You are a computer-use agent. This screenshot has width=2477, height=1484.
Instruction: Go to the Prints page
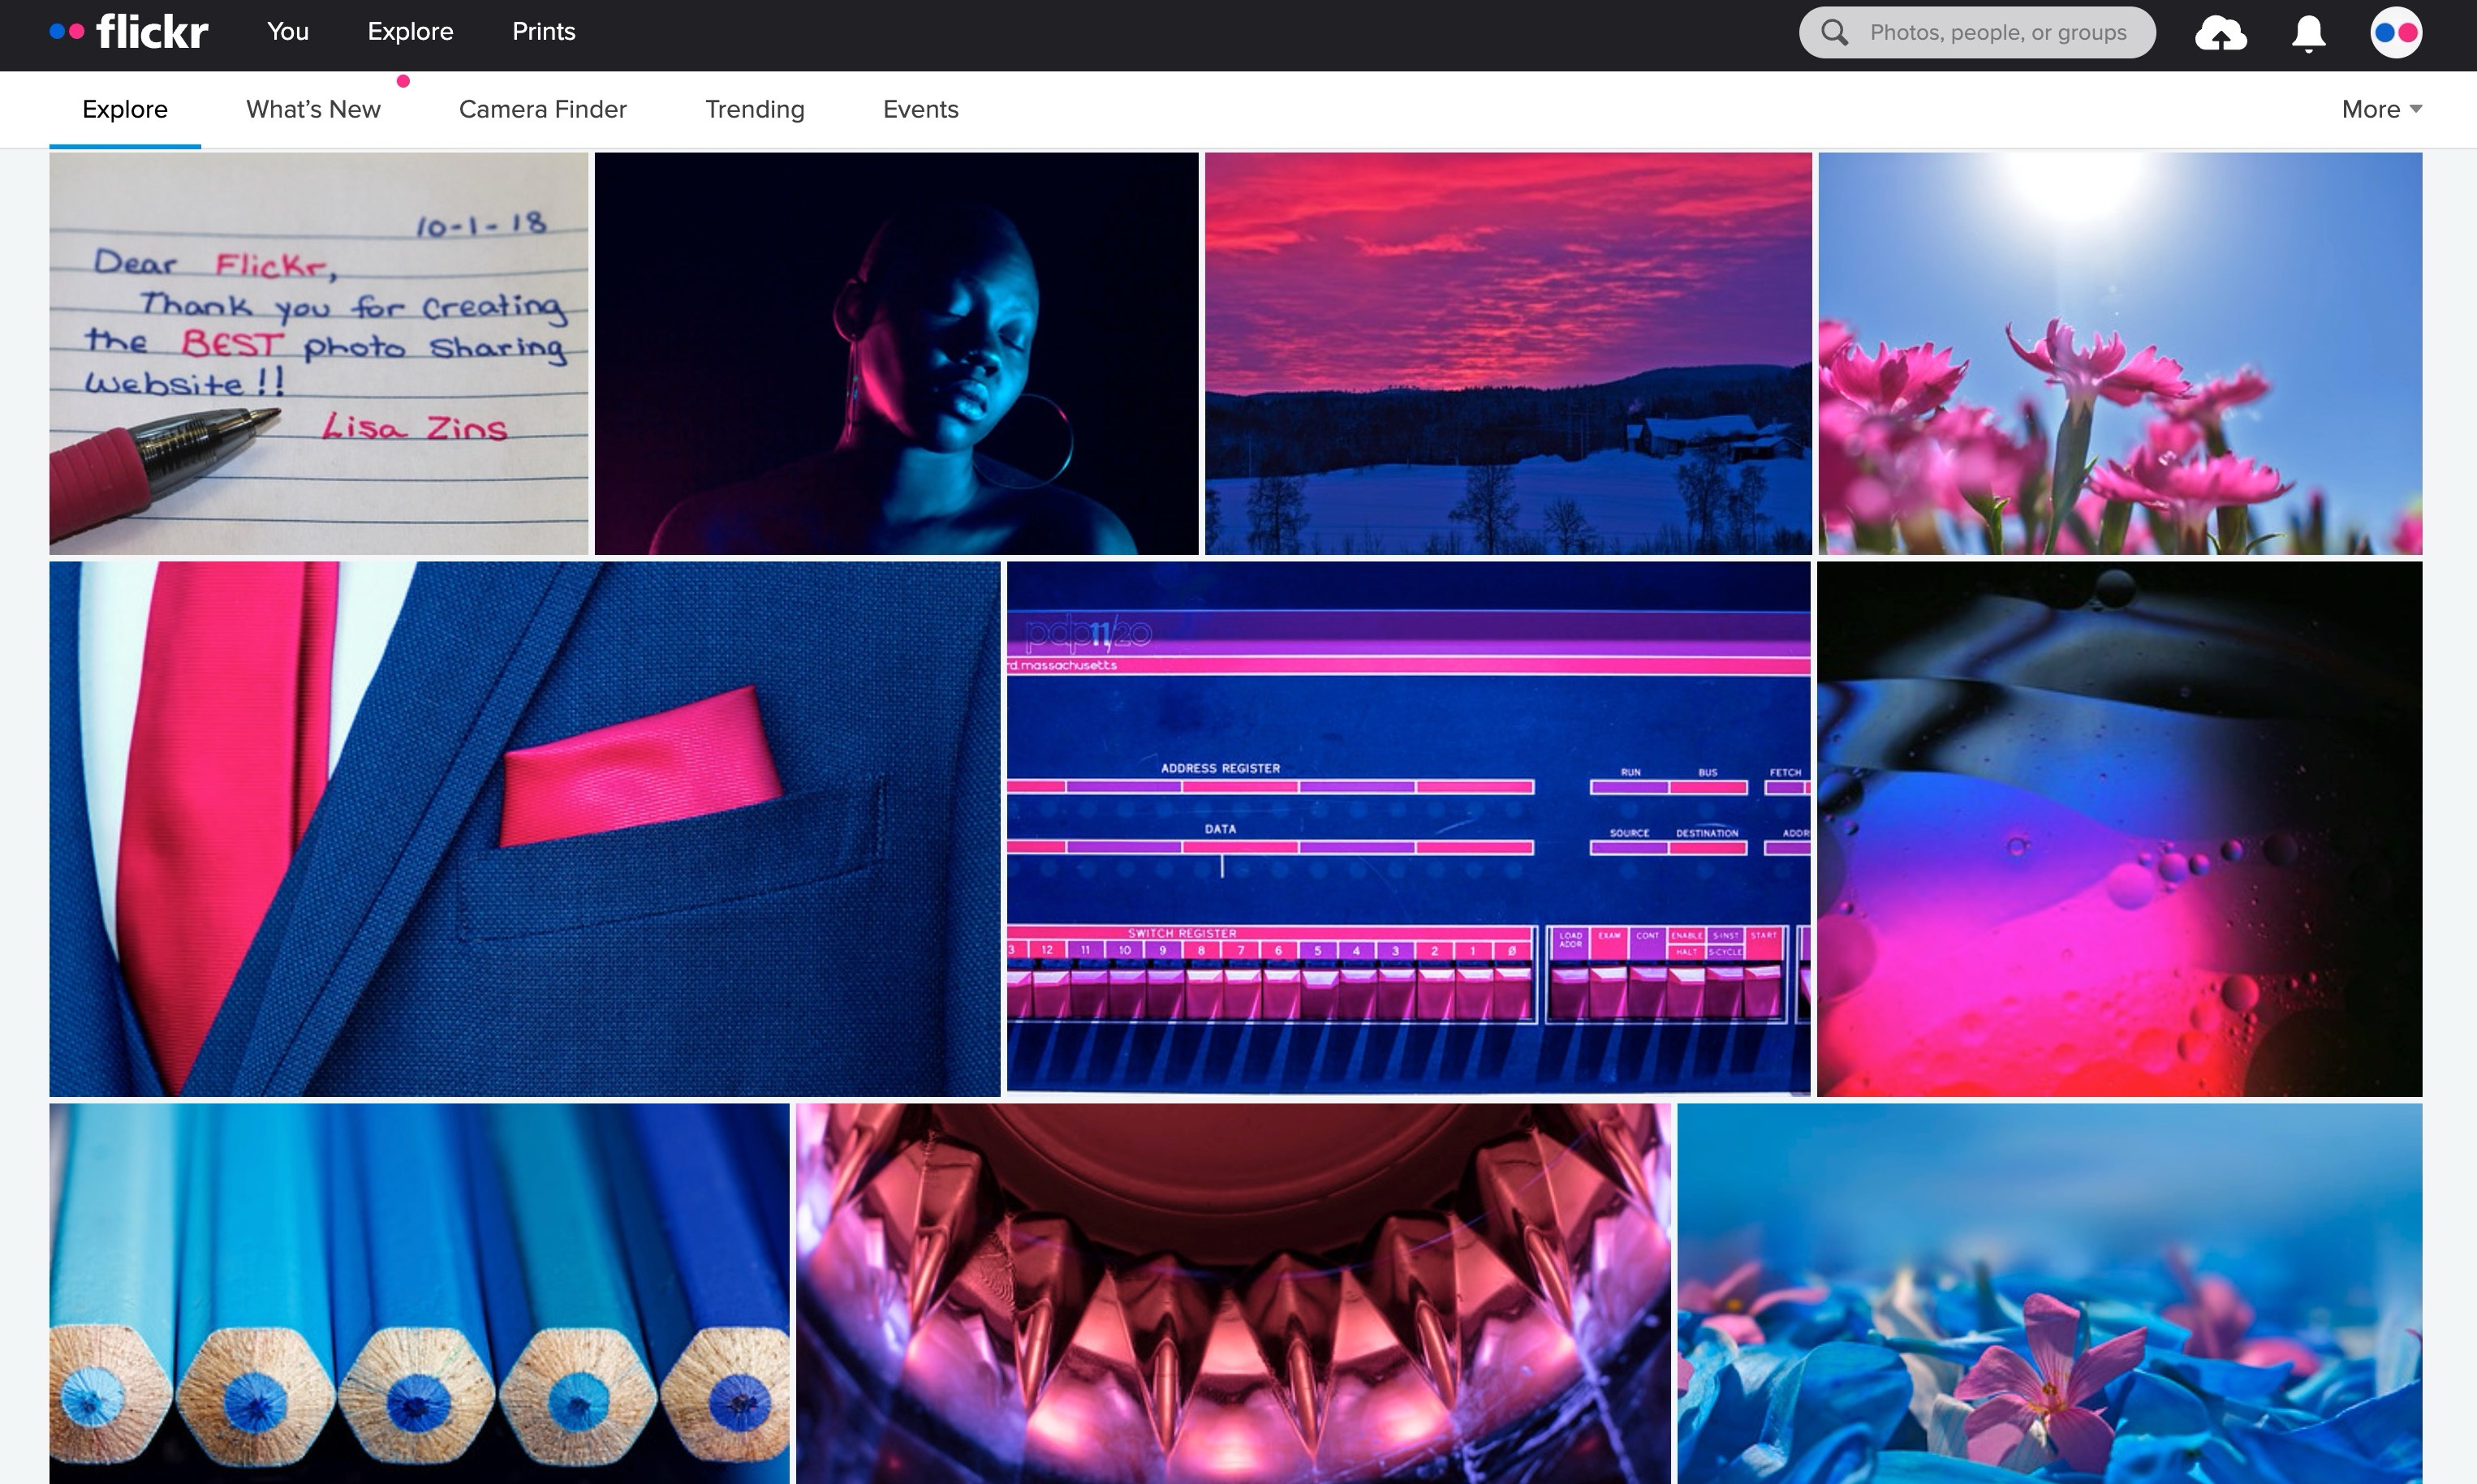[x=543, y=31]
